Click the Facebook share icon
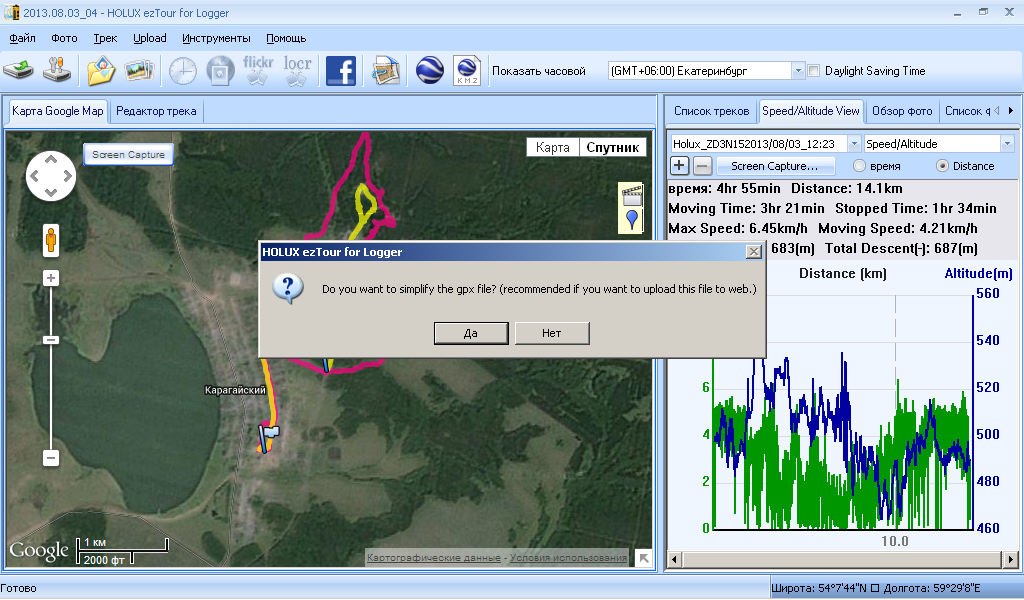 340,71
